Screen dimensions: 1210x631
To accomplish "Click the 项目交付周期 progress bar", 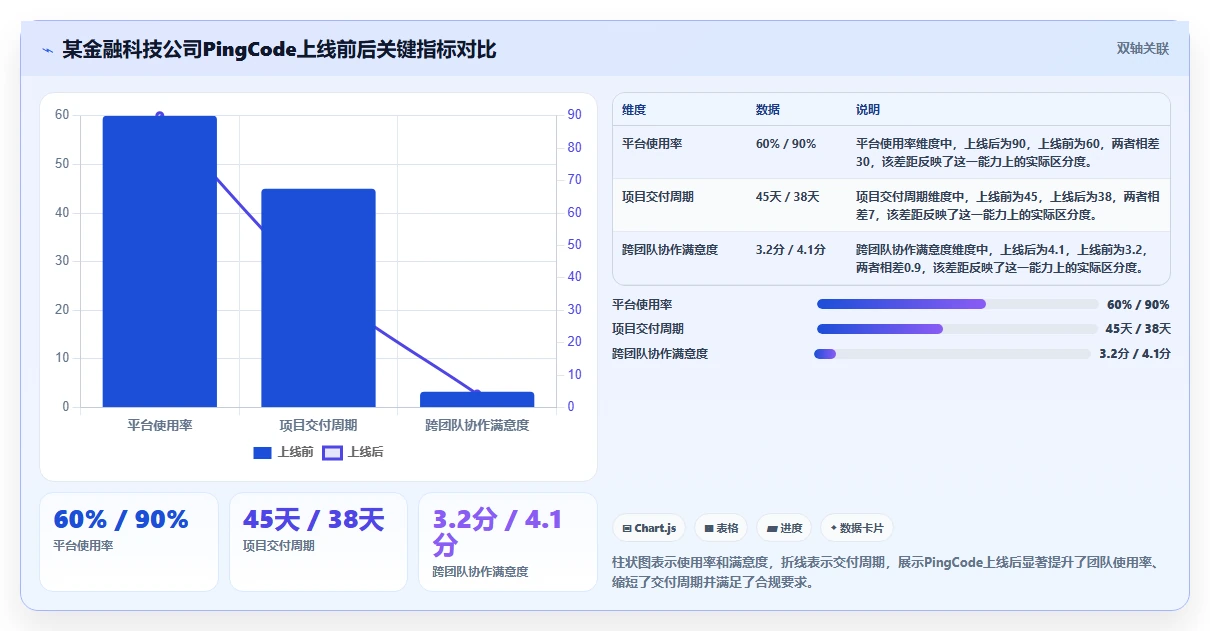I will (x=956, y=329).
